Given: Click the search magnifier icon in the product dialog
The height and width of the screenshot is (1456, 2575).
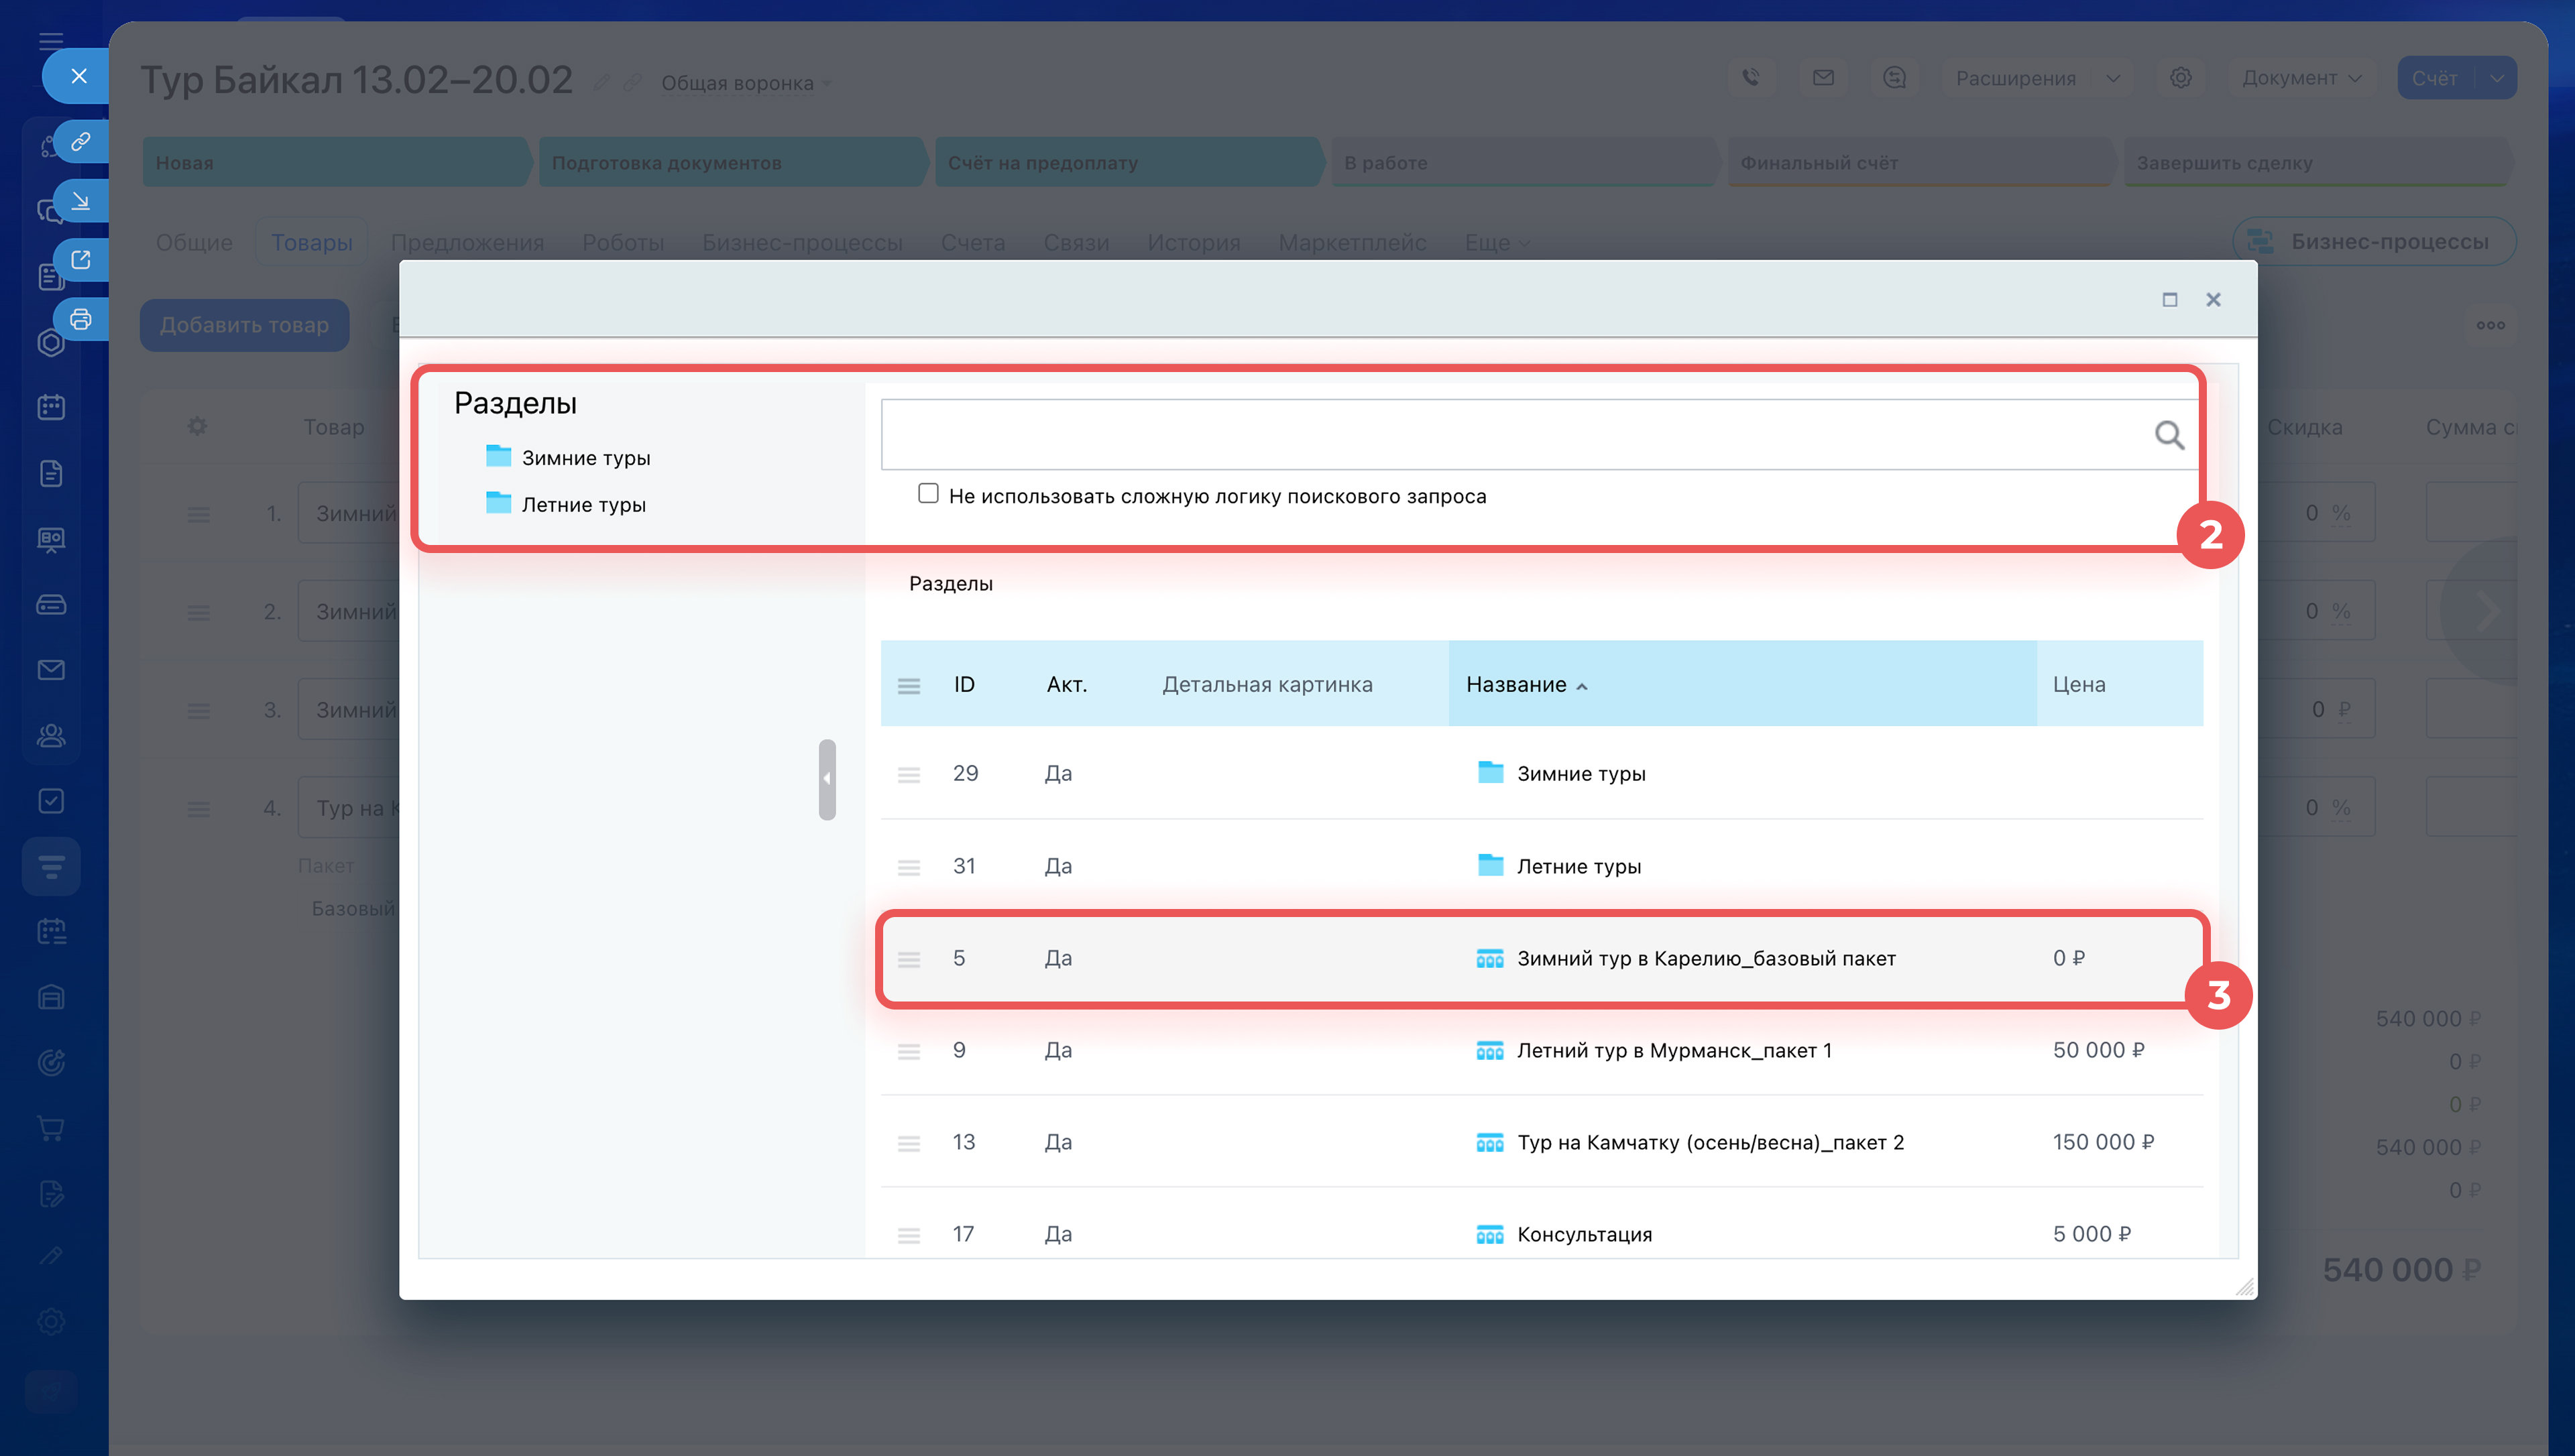Looking at the screenshot, I should point(2168,435).
